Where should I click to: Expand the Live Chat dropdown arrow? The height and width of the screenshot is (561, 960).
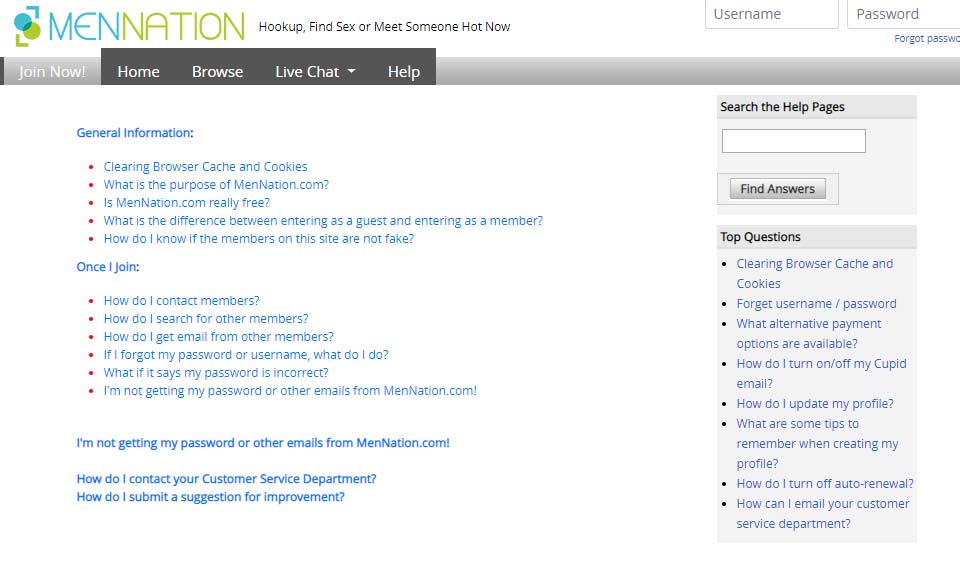coord(352,72)
